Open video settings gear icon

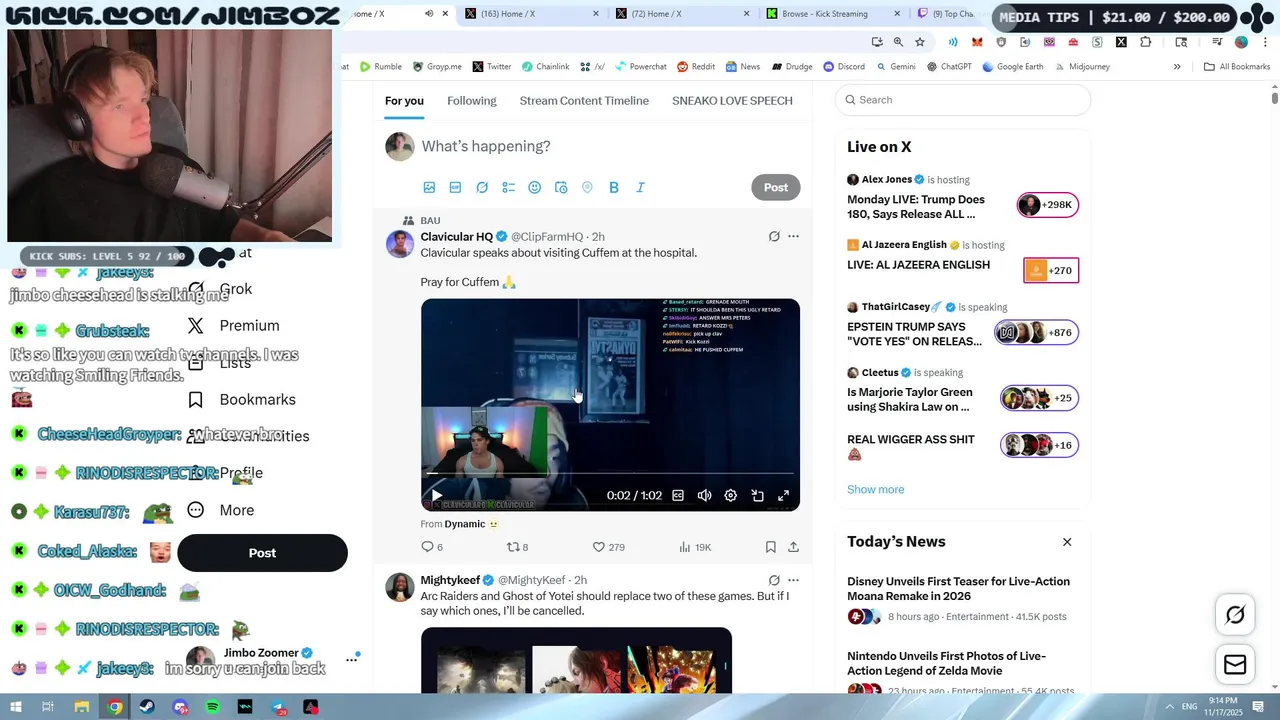[730, 495]
